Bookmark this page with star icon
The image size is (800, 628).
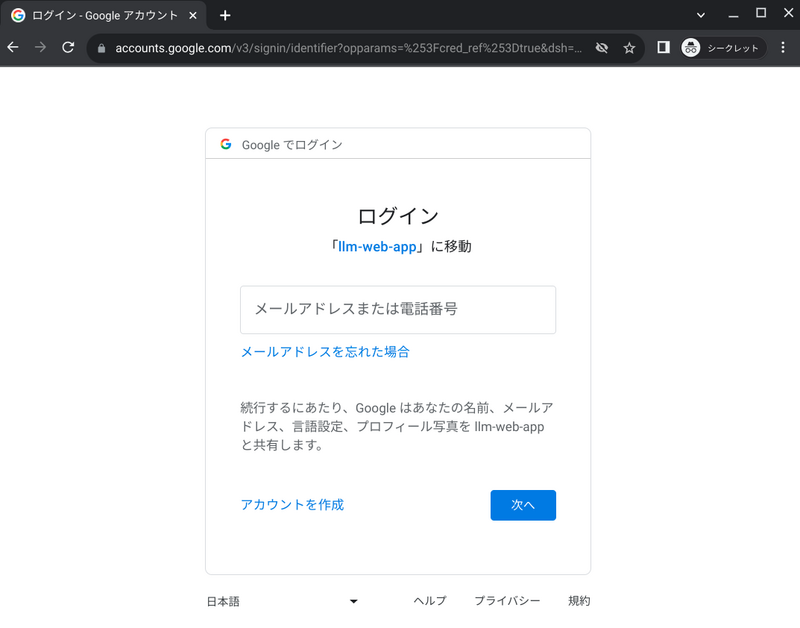coord(629,48)
